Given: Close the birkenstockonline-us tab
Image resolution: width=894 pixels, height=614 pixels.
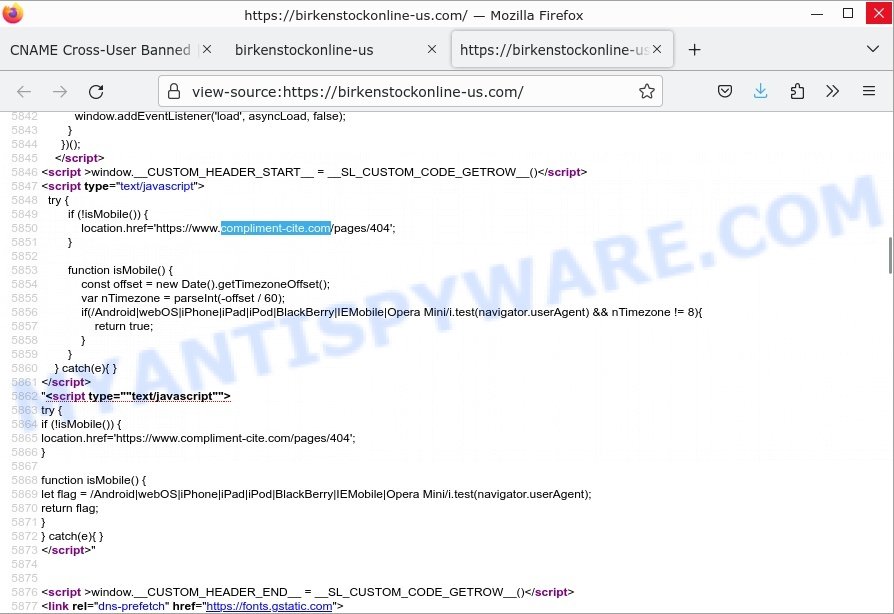Looking at the screenshot, I should click(432, 50).
